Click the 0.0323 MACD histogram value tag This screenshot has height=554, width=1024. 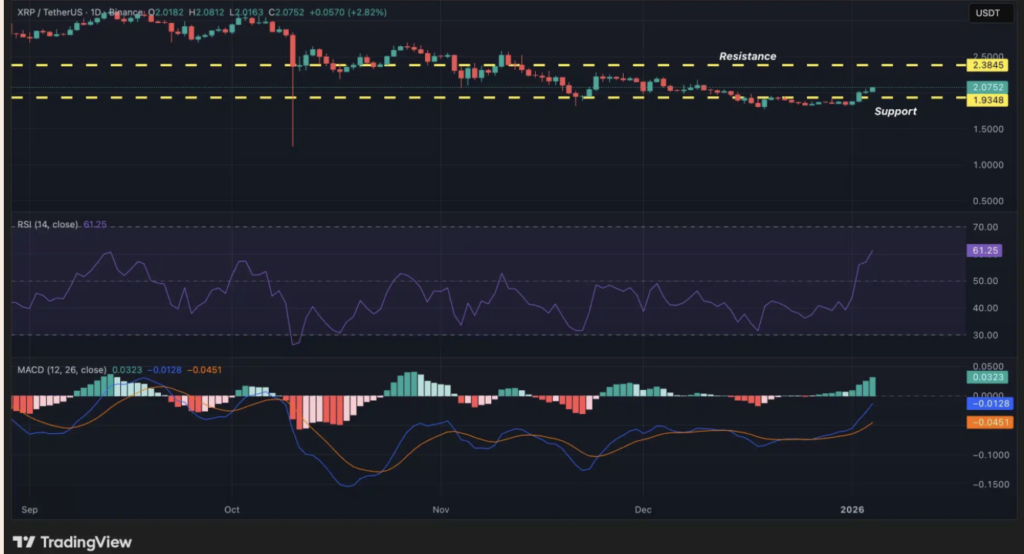(987, 377)
